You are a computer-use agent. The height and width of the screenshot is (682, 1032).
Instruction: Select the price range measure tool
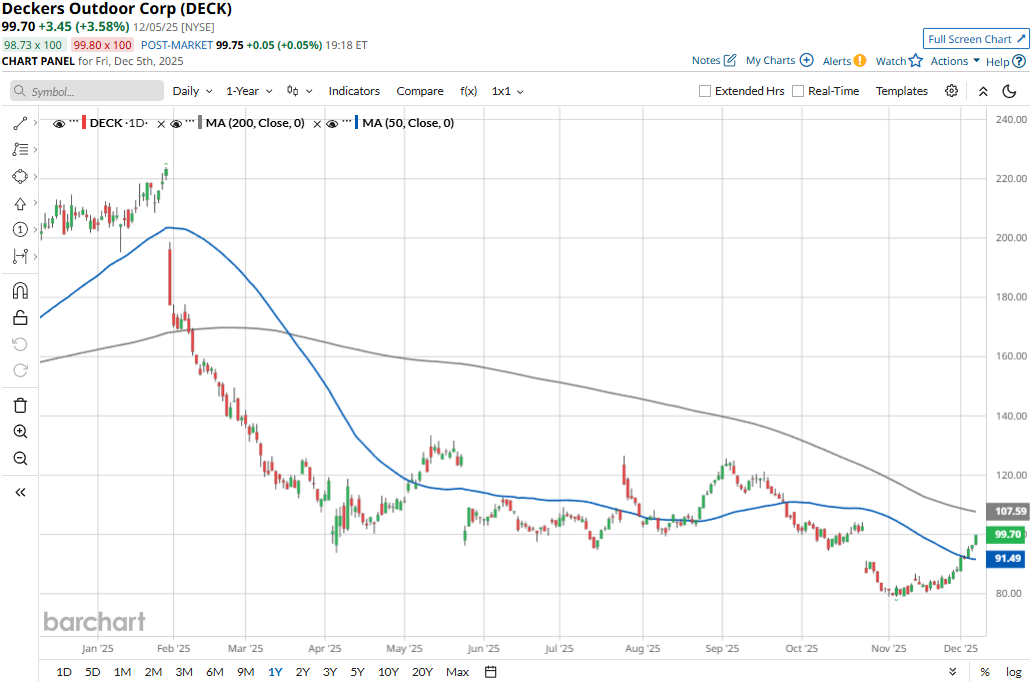20,256
